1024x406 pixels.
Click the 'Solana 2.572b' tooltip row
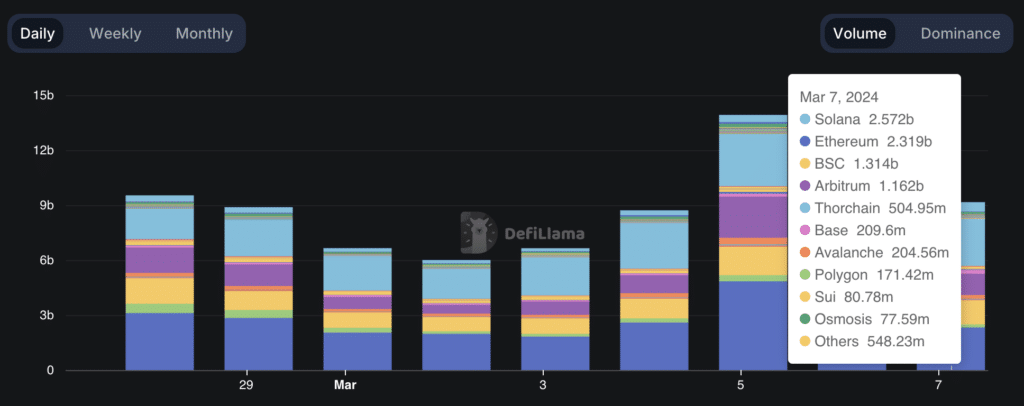(857, 119)
